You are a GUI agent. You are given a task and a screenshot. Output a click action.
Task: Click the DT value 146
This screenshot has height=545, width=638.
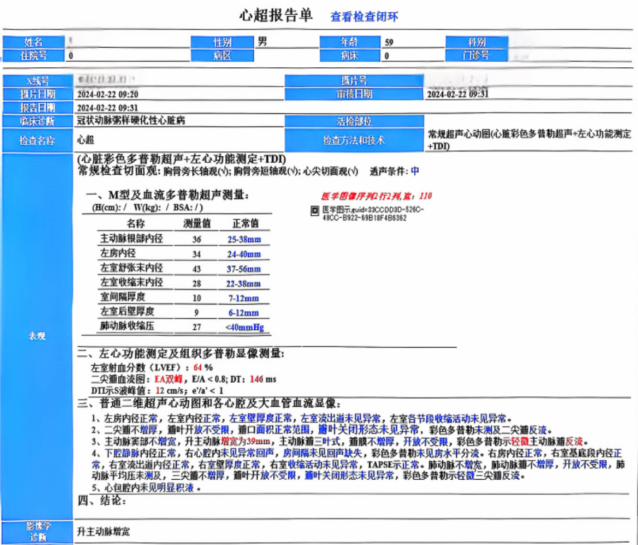[256, 379]
